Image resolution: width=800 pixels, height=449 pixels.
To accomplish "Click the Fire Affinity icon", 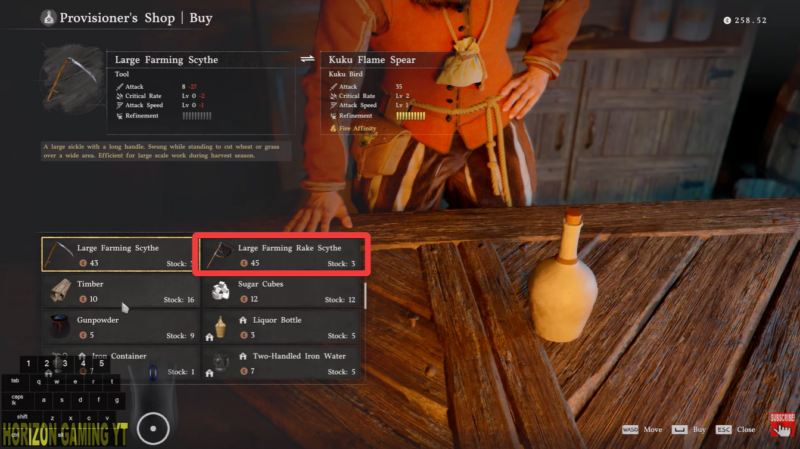I will [x=333, y=128].
